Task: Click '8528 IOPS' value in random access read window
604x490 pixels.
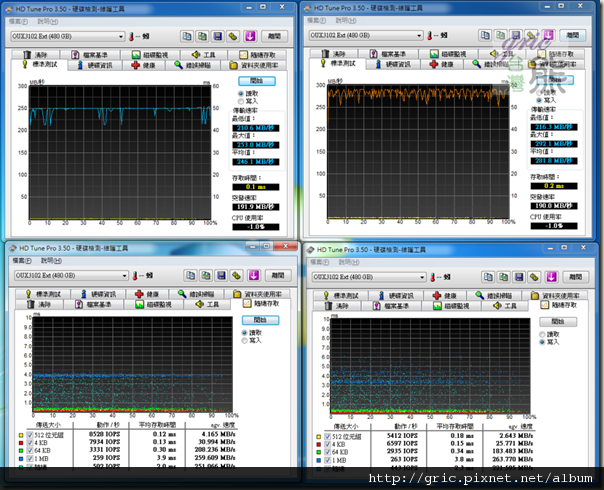Action: coord(104,434)
